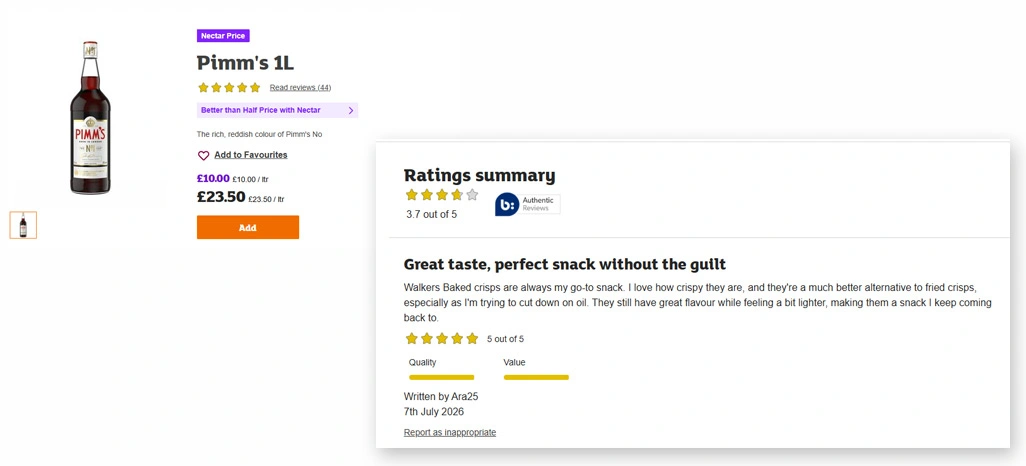Image resolution: width=1026 pixels, height=466 pixels.
Task: Report the review as inappropriate
Action: [450, 433]
